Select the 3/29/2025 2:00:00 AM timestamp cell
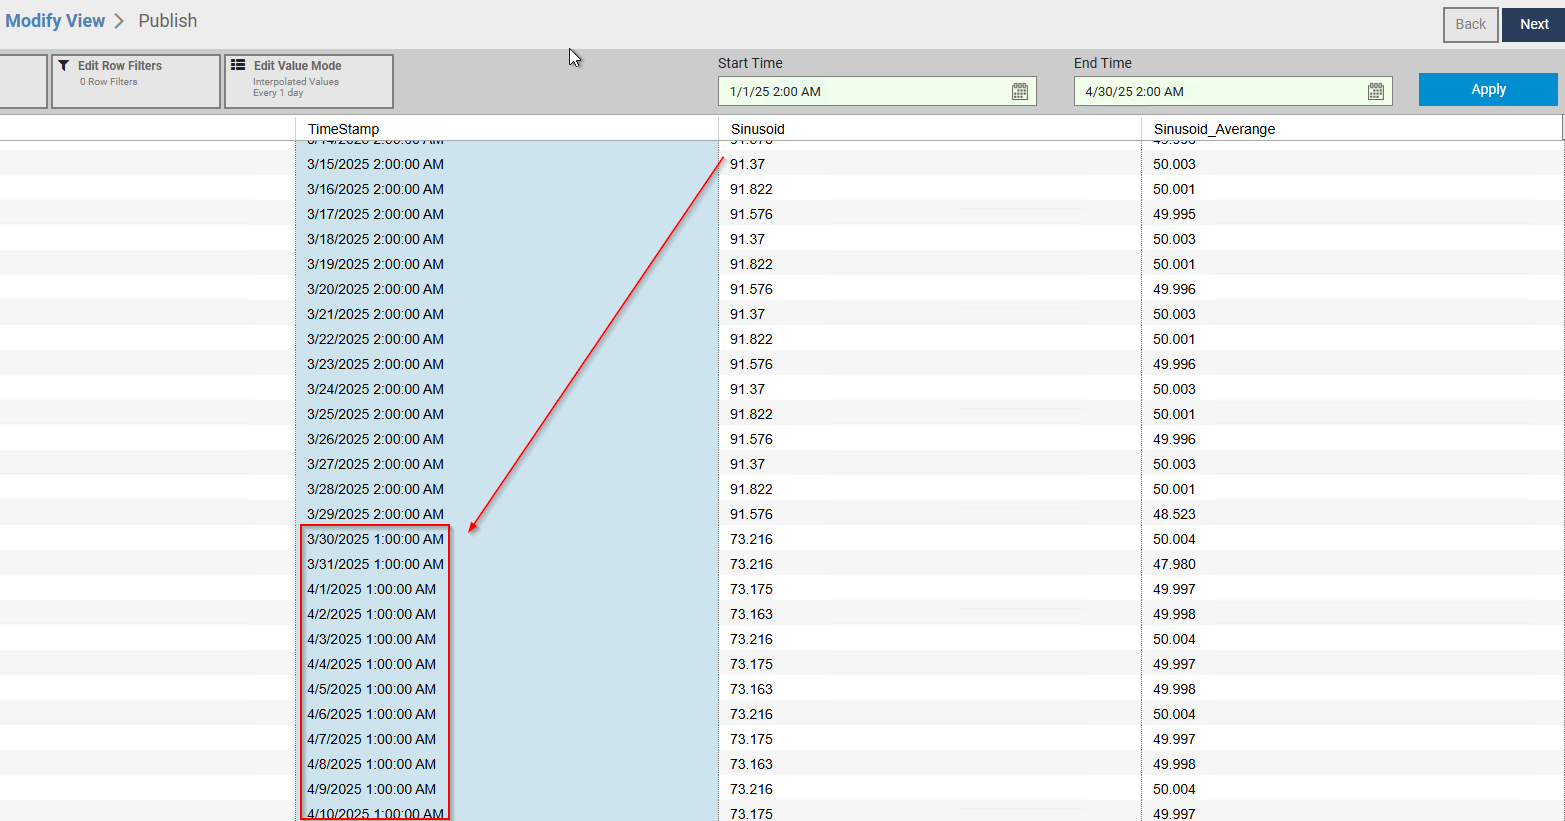The image size is (1565, 821). click(375, 514)
